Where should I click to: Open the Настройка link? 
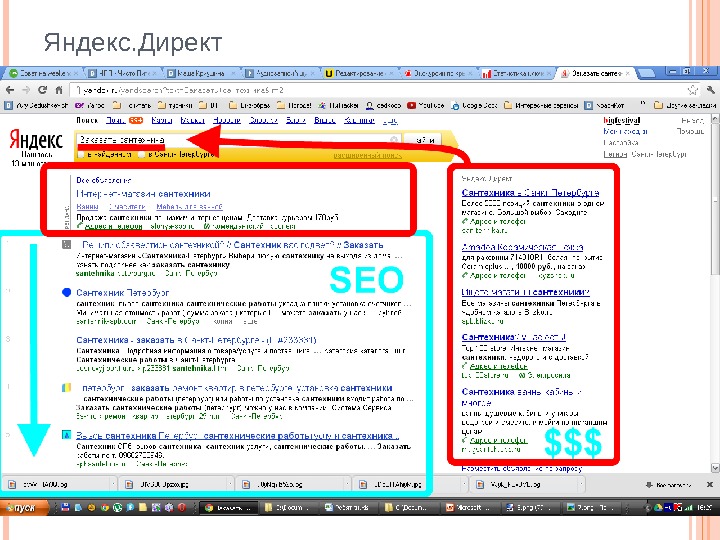[621, 143]
